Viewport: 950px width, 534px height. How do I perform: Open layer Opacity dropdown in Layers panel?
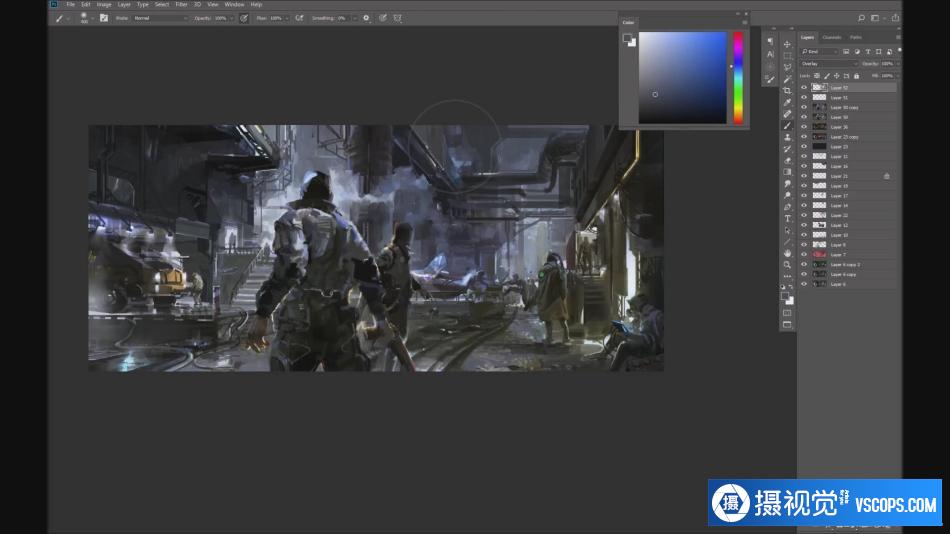coord(897,64)
